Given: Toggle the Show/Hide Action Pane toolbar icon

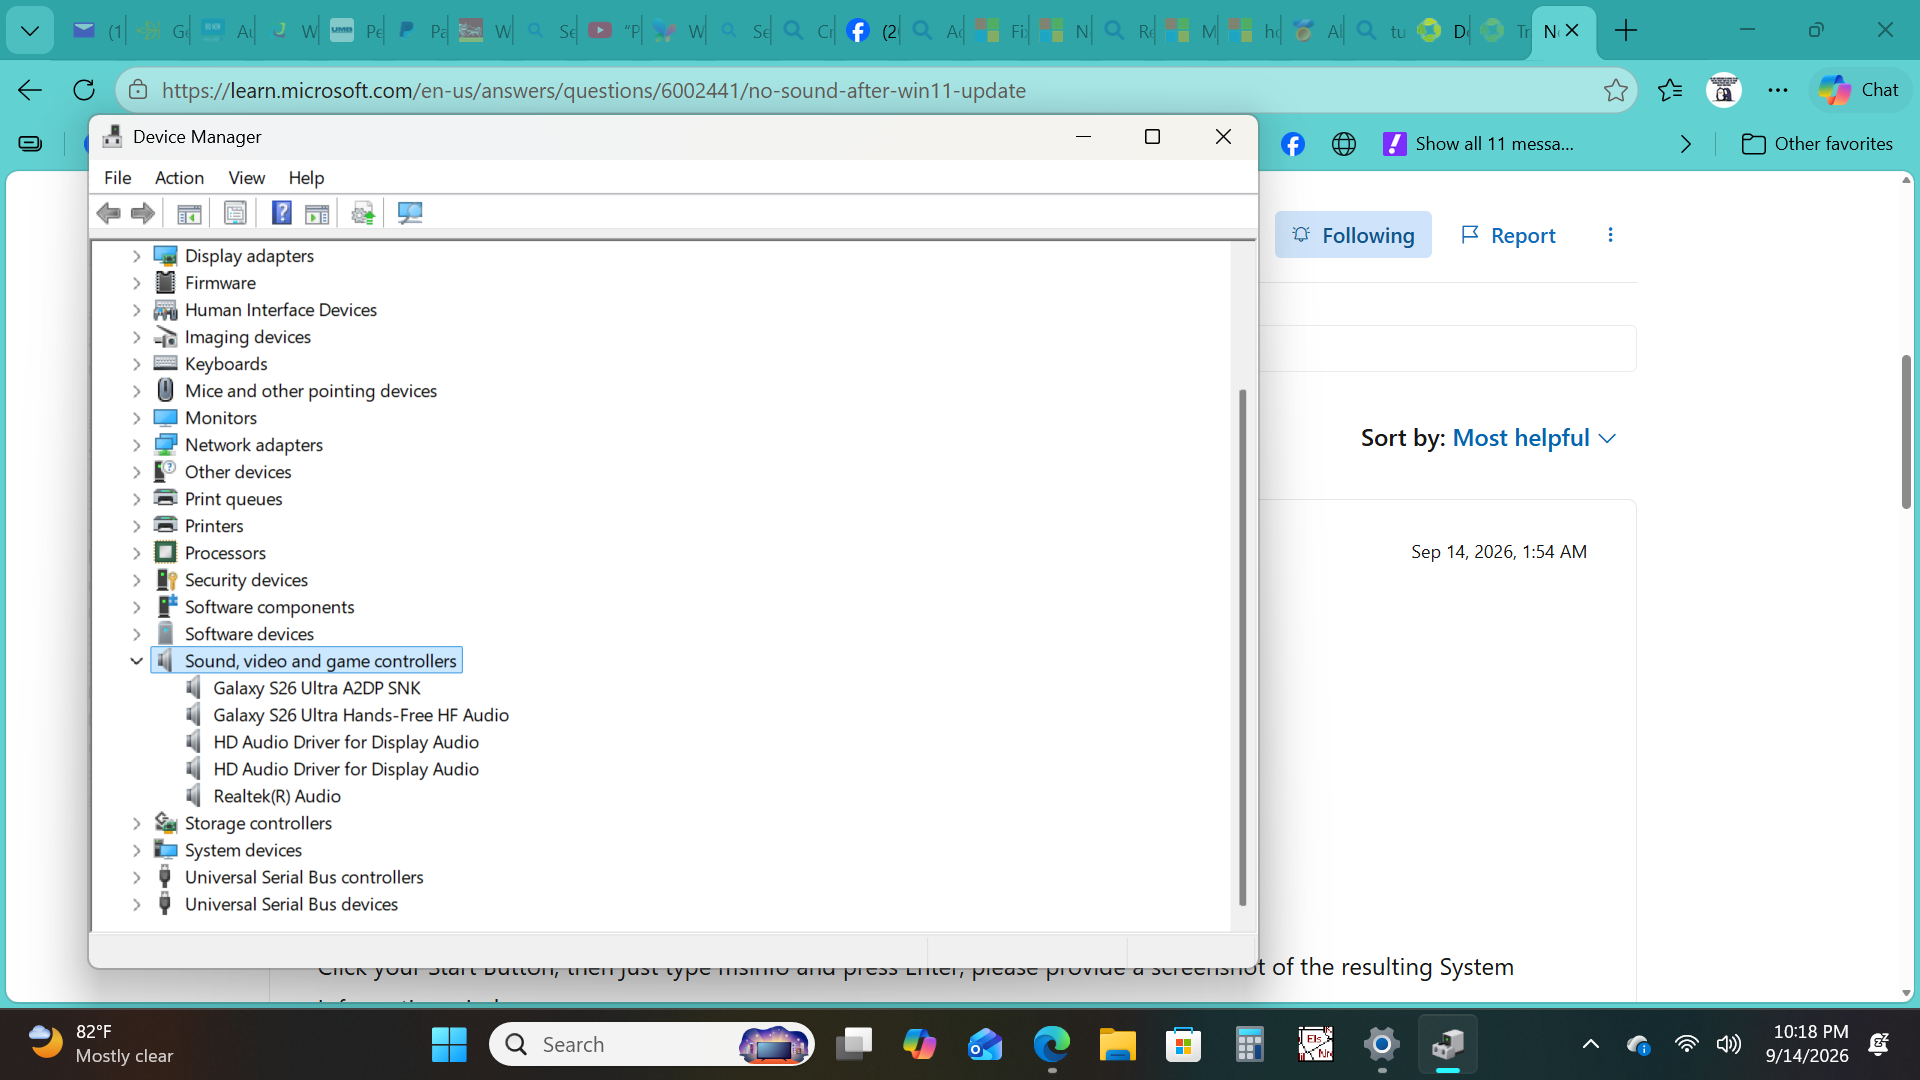Looking at the screenshot, I should click(317, 213).
